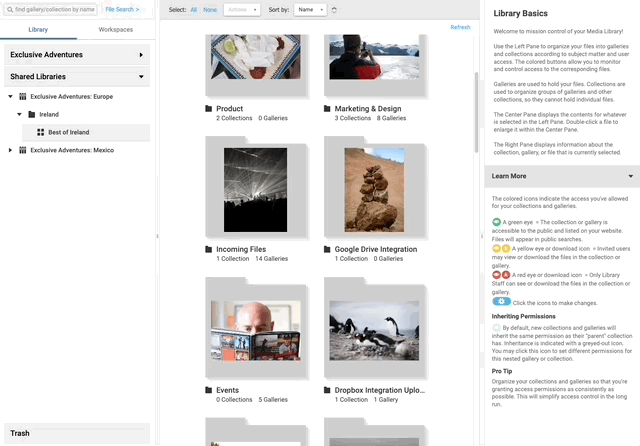Open the Events folder thumbnail
This screenshot has height=446, width=640.
click(256, 330)
